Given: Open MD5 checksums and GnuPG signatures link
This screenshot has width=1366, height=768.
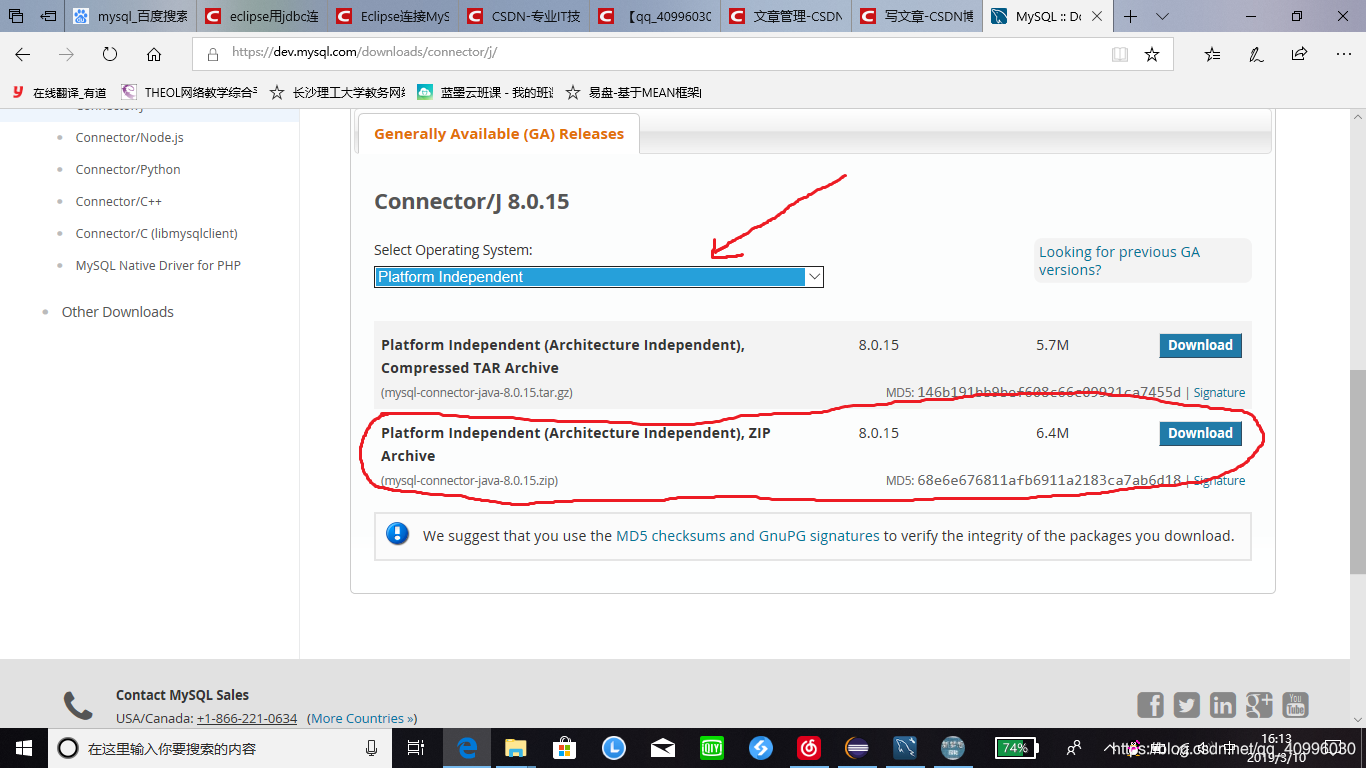Looking at the screenshot, I should 748,536.
